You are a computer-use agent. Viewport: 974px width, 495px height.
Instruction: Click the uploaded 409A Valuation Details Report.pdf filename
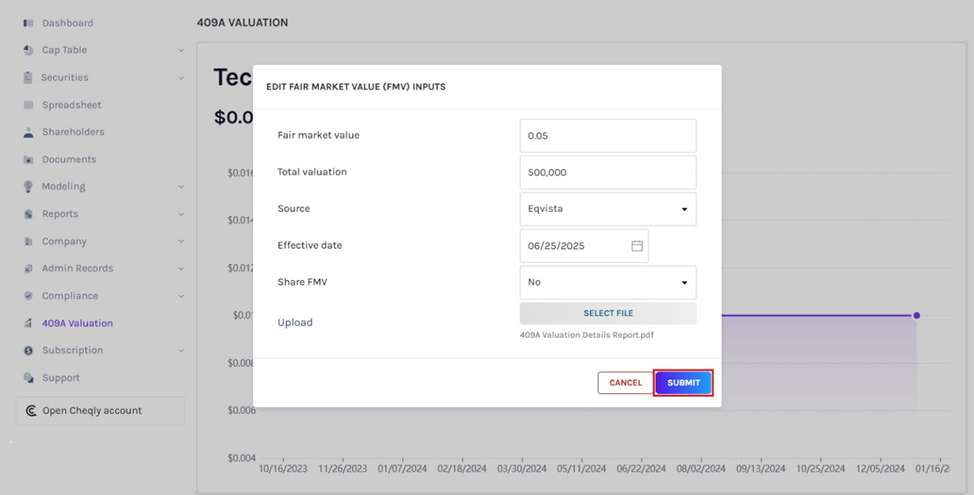586,335
